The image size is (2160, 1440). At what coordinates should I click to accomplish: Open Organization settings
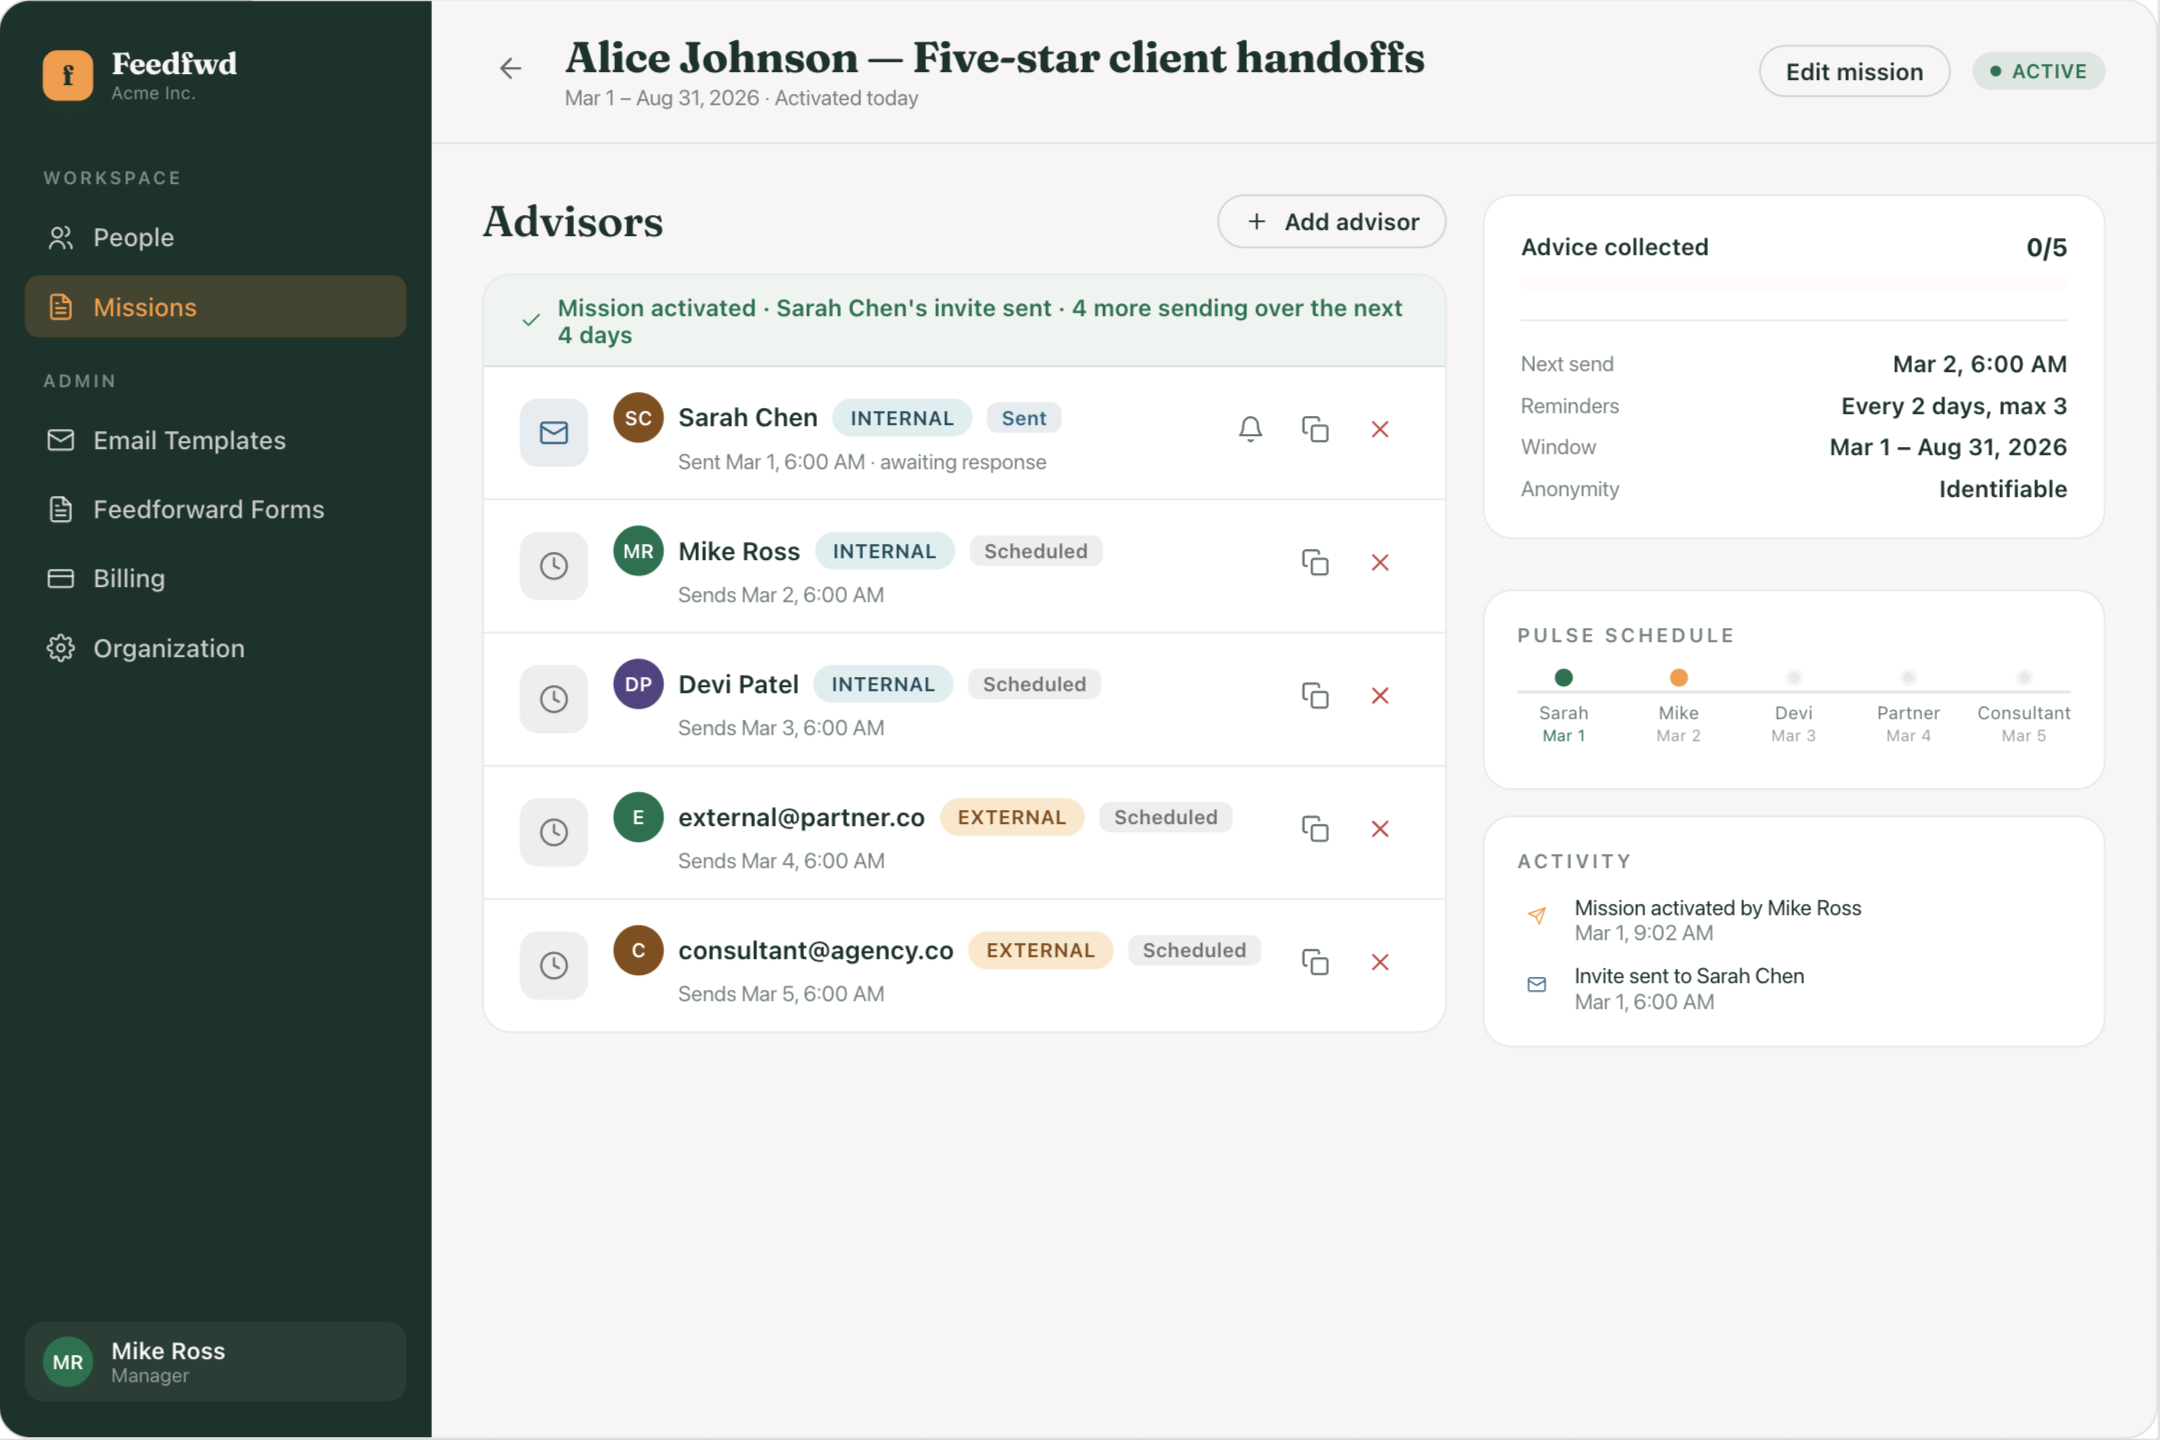tap(215, 648)
